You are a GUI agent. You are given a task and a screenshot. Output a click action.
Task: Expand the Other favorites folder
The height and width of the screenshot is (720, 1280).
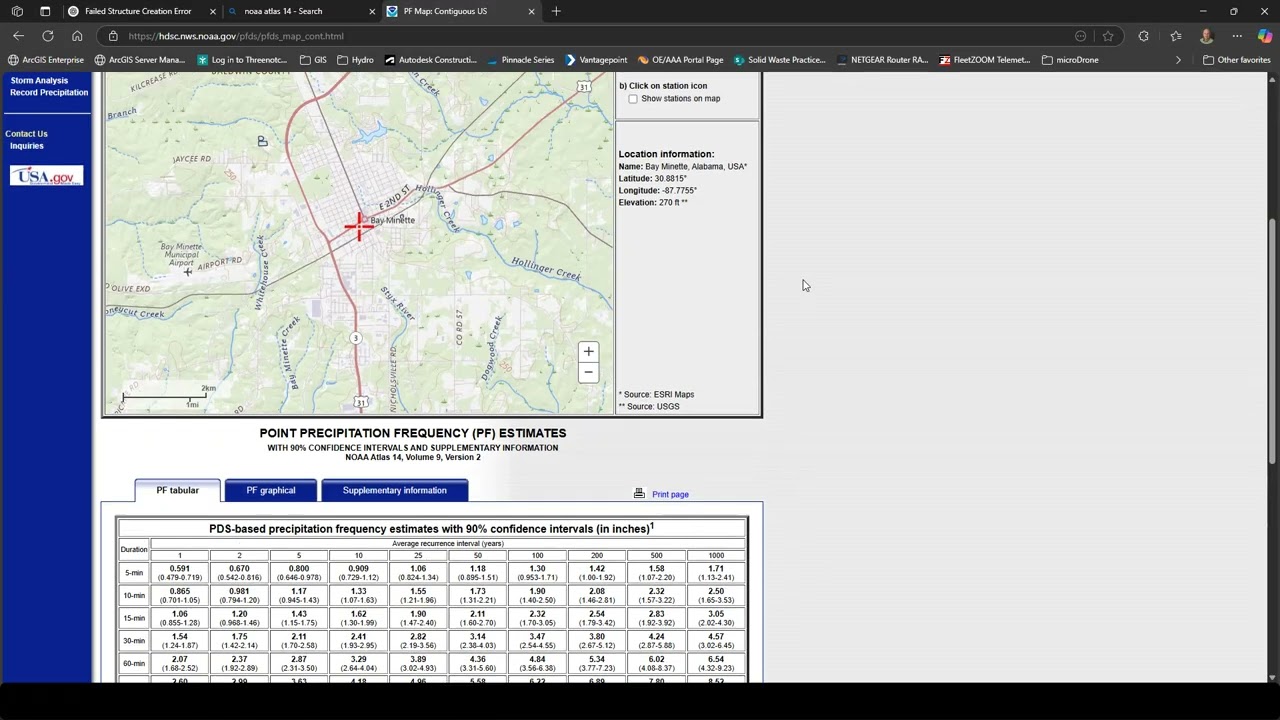tap(1237, 60)
